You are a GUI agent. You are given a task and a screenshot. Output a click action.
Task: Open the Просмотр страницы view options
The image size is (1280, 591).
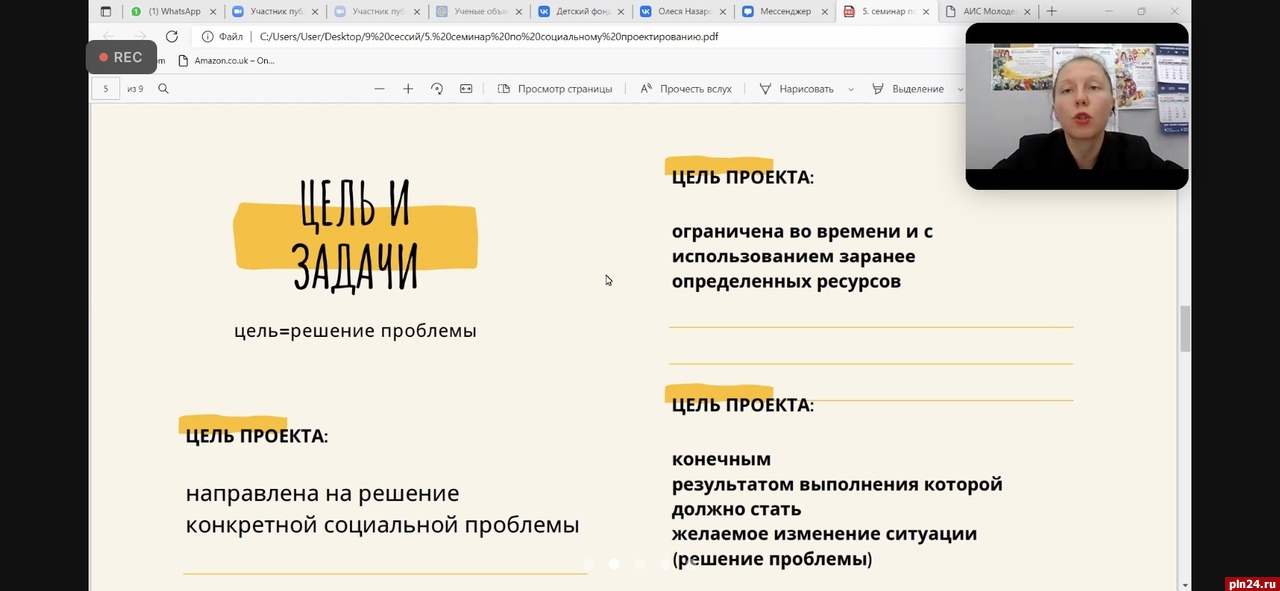[x=555, y=89]
